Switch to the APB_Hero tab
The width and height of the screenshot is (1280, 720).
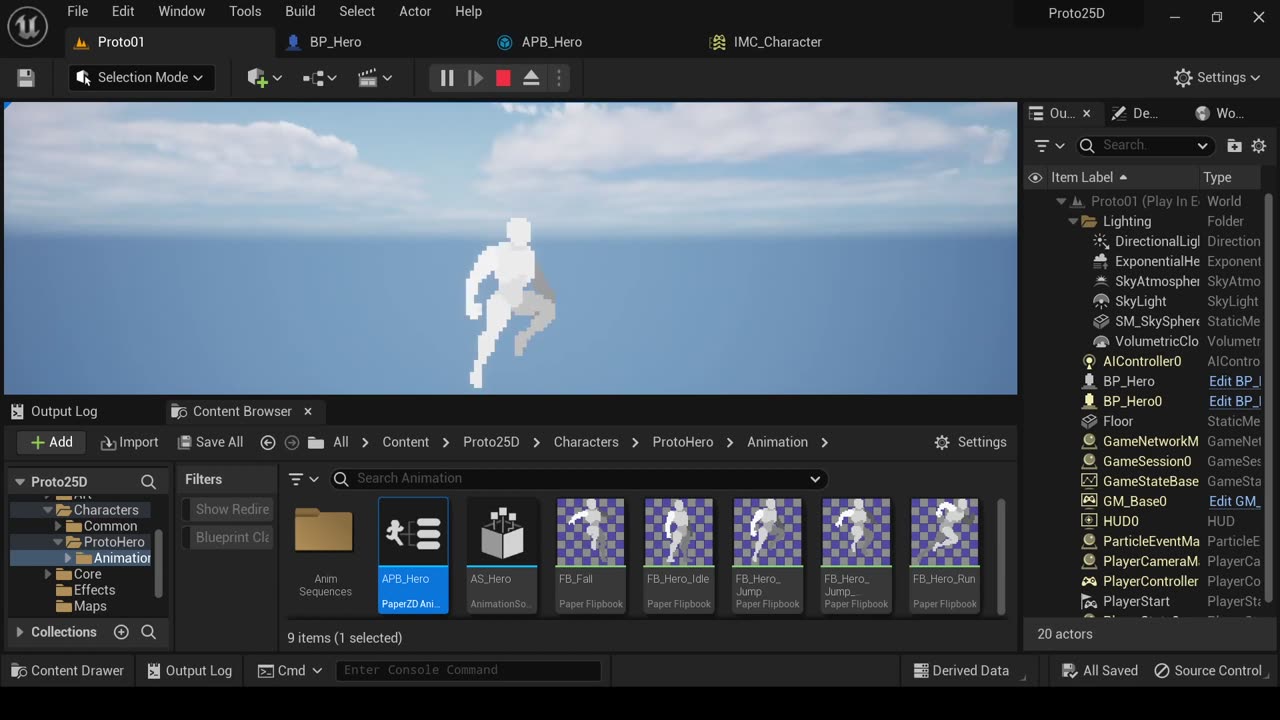point(552,42)
